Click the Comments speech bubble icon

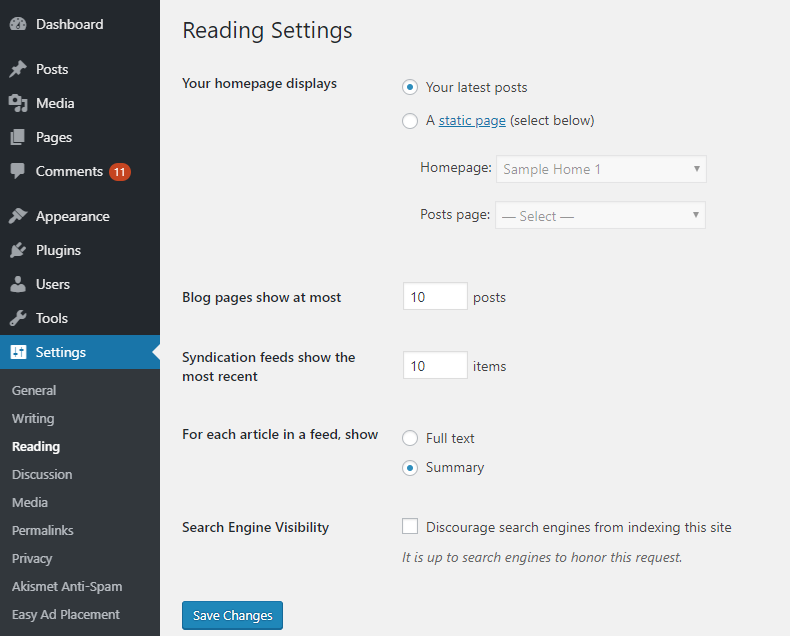click(18, 171)
